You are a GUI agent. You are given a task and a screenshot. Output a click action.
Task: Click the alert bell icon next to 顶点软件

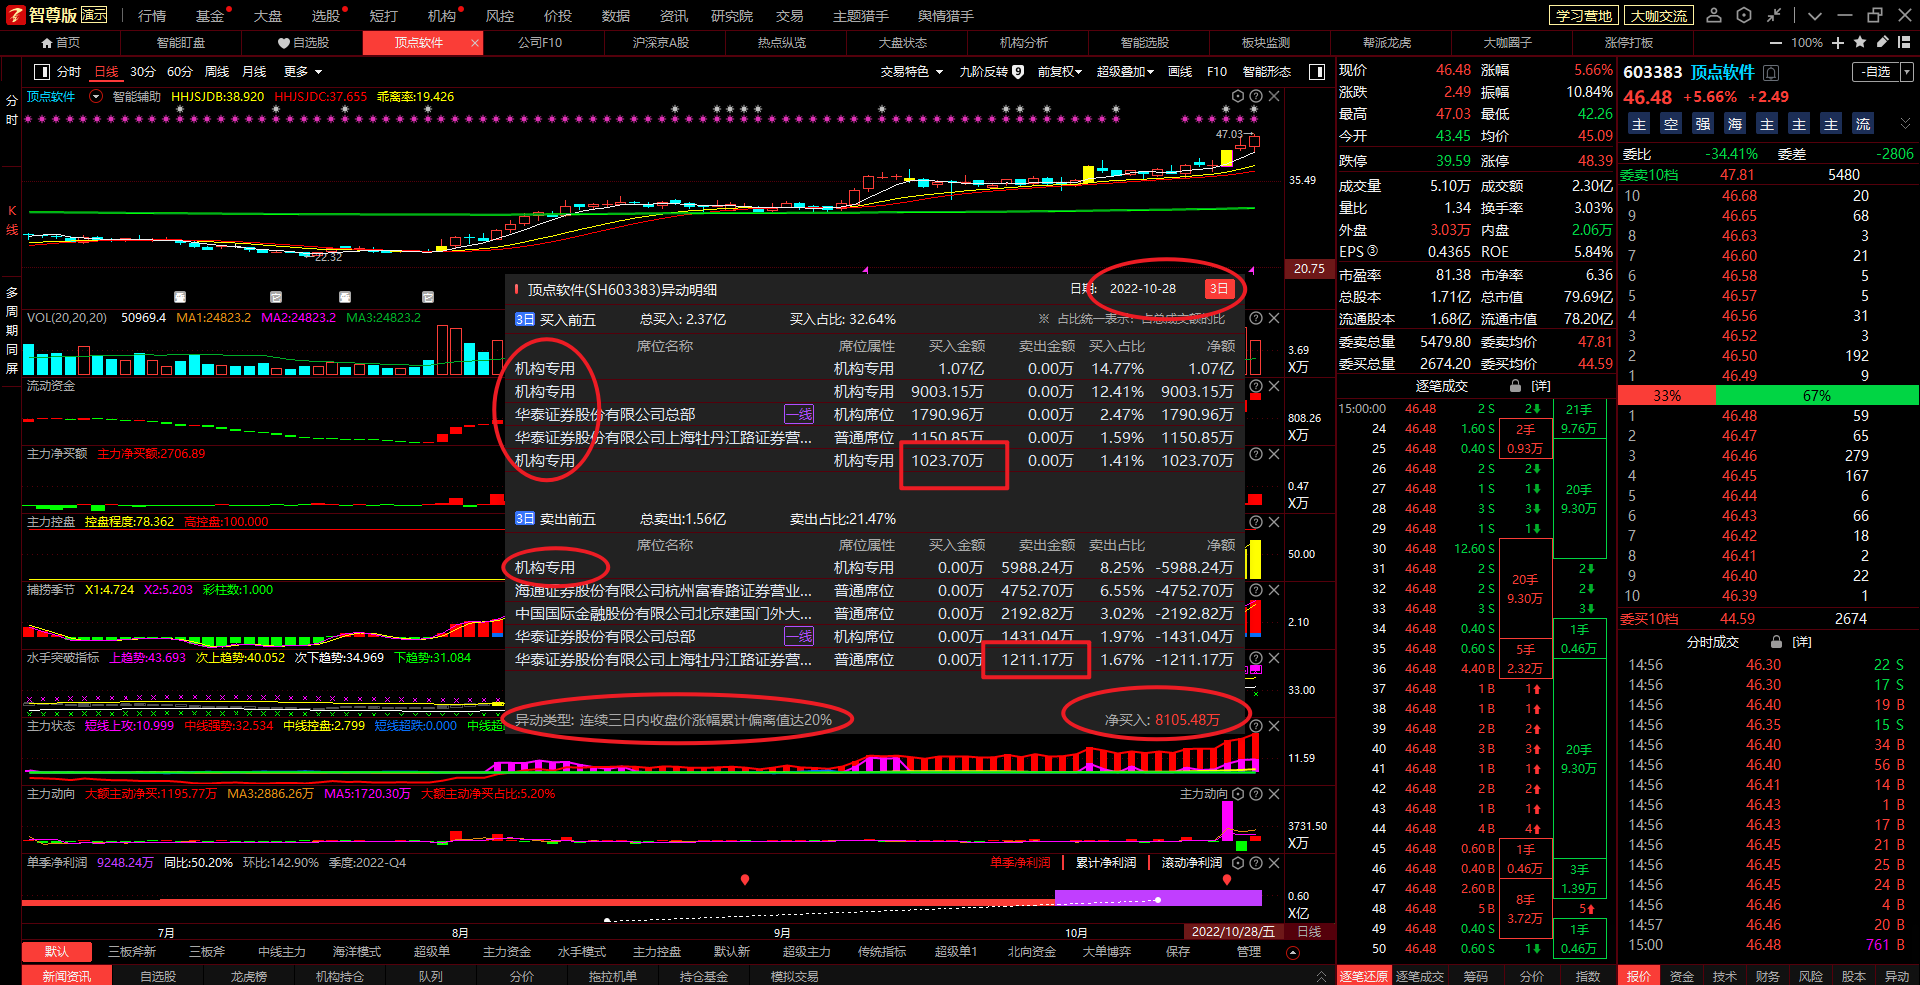[x=1771, y=73]
